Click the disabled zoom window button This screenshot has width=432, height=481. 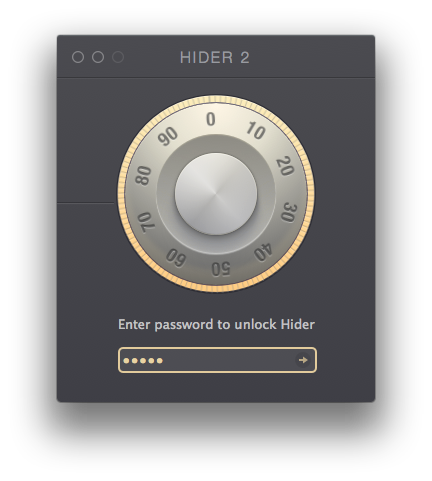(118, 57)
